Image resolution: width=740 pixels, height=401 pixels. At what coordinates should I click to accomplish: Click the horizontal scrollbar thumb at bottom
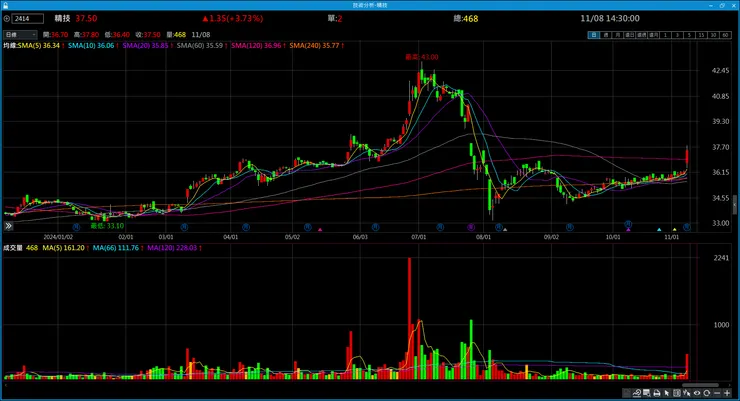[700, 385]
